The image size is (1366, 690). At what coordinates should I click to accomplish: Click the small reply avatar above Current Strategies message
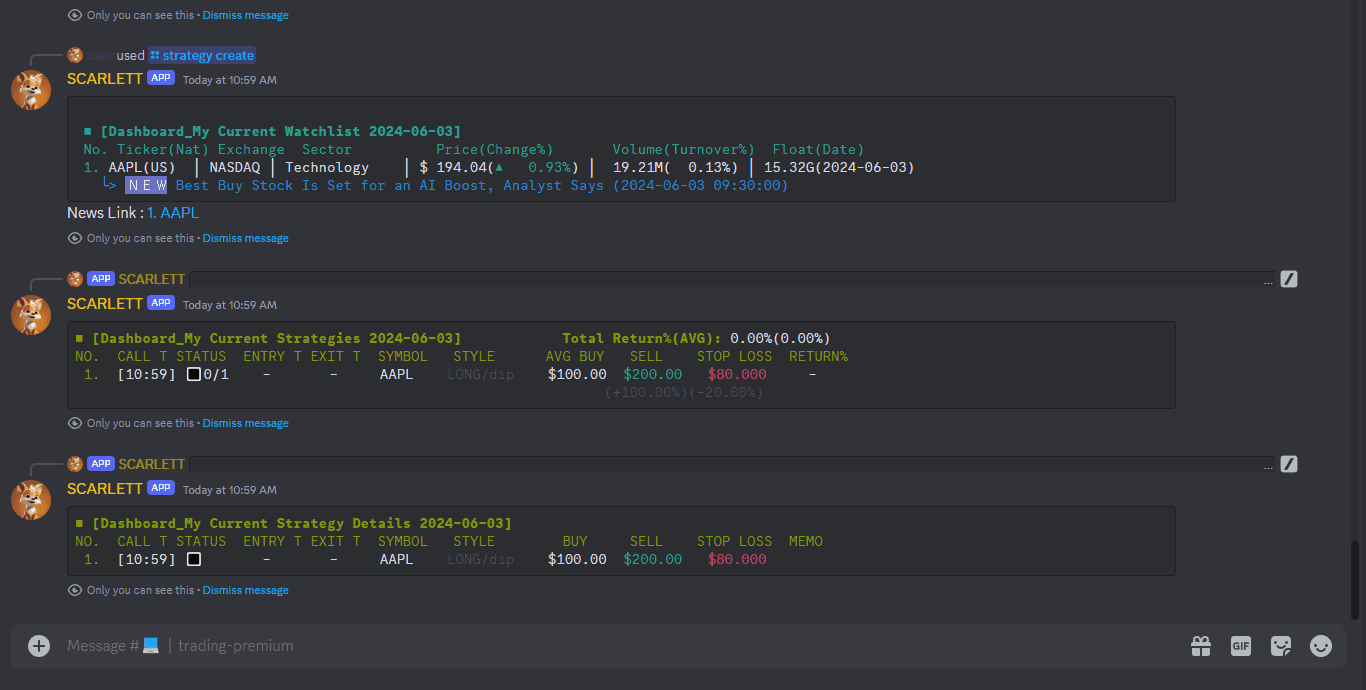click(75, 279)
